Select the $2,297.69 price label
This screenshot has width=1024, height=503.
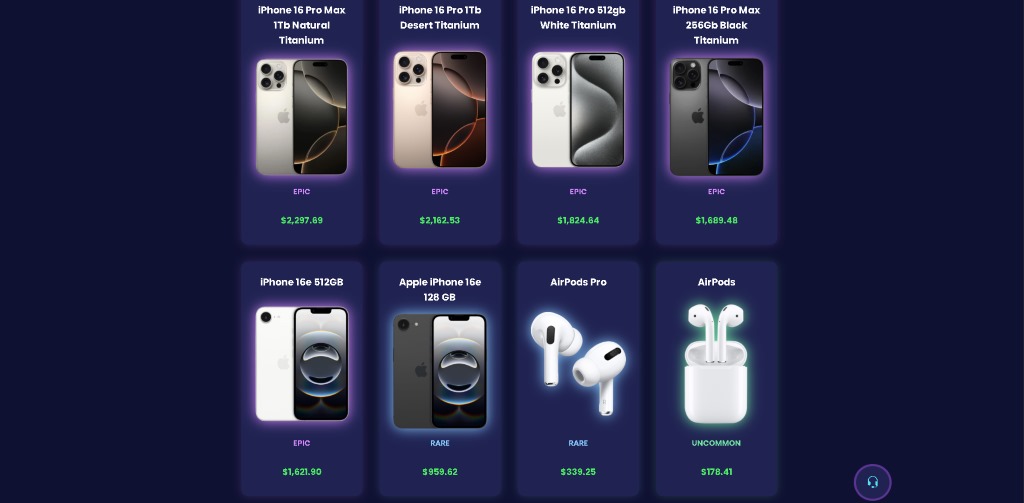tap(302, 220)
